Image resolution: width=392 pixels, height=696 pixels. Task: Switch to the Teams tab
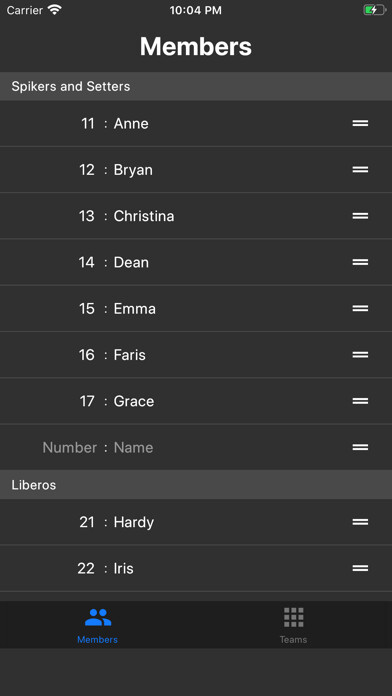pyautogui.click(x=293, y=625)
